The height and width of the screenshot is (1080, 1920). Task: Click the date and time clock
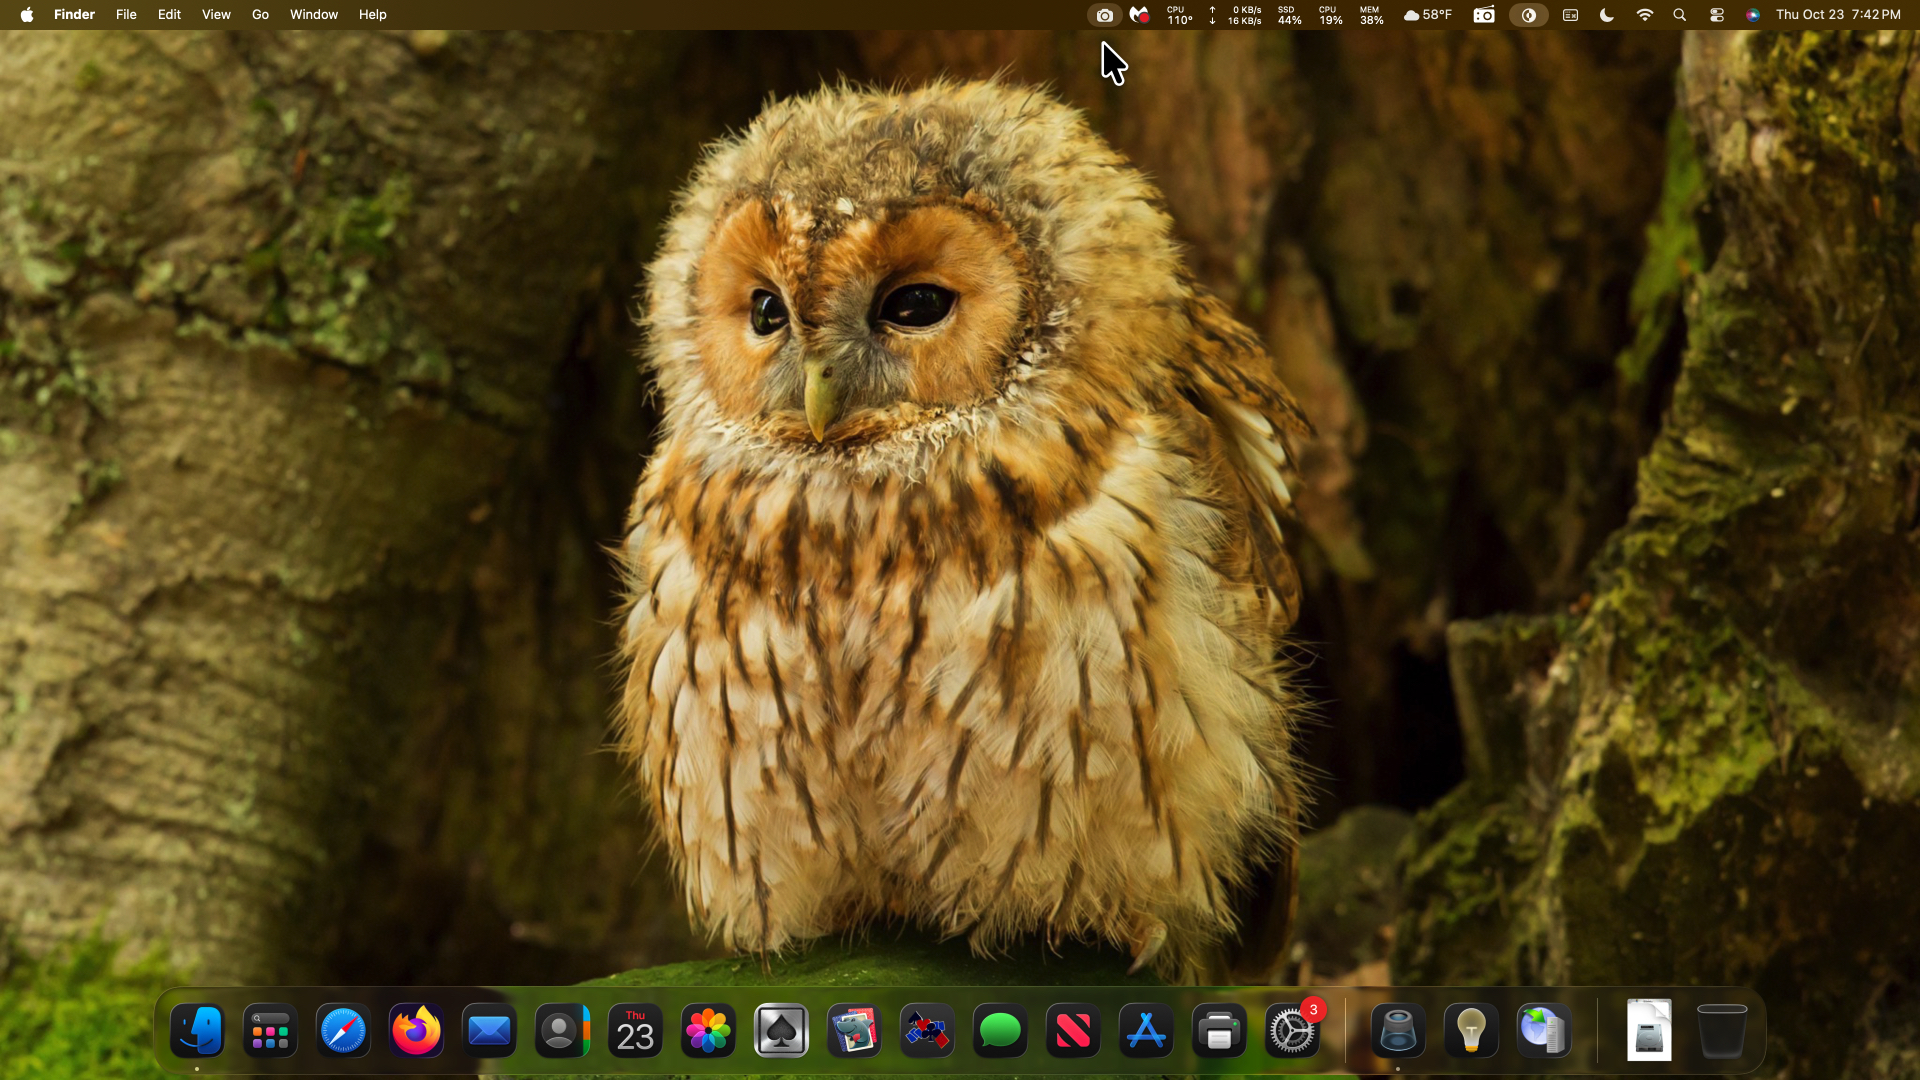tap(1837, 15)
